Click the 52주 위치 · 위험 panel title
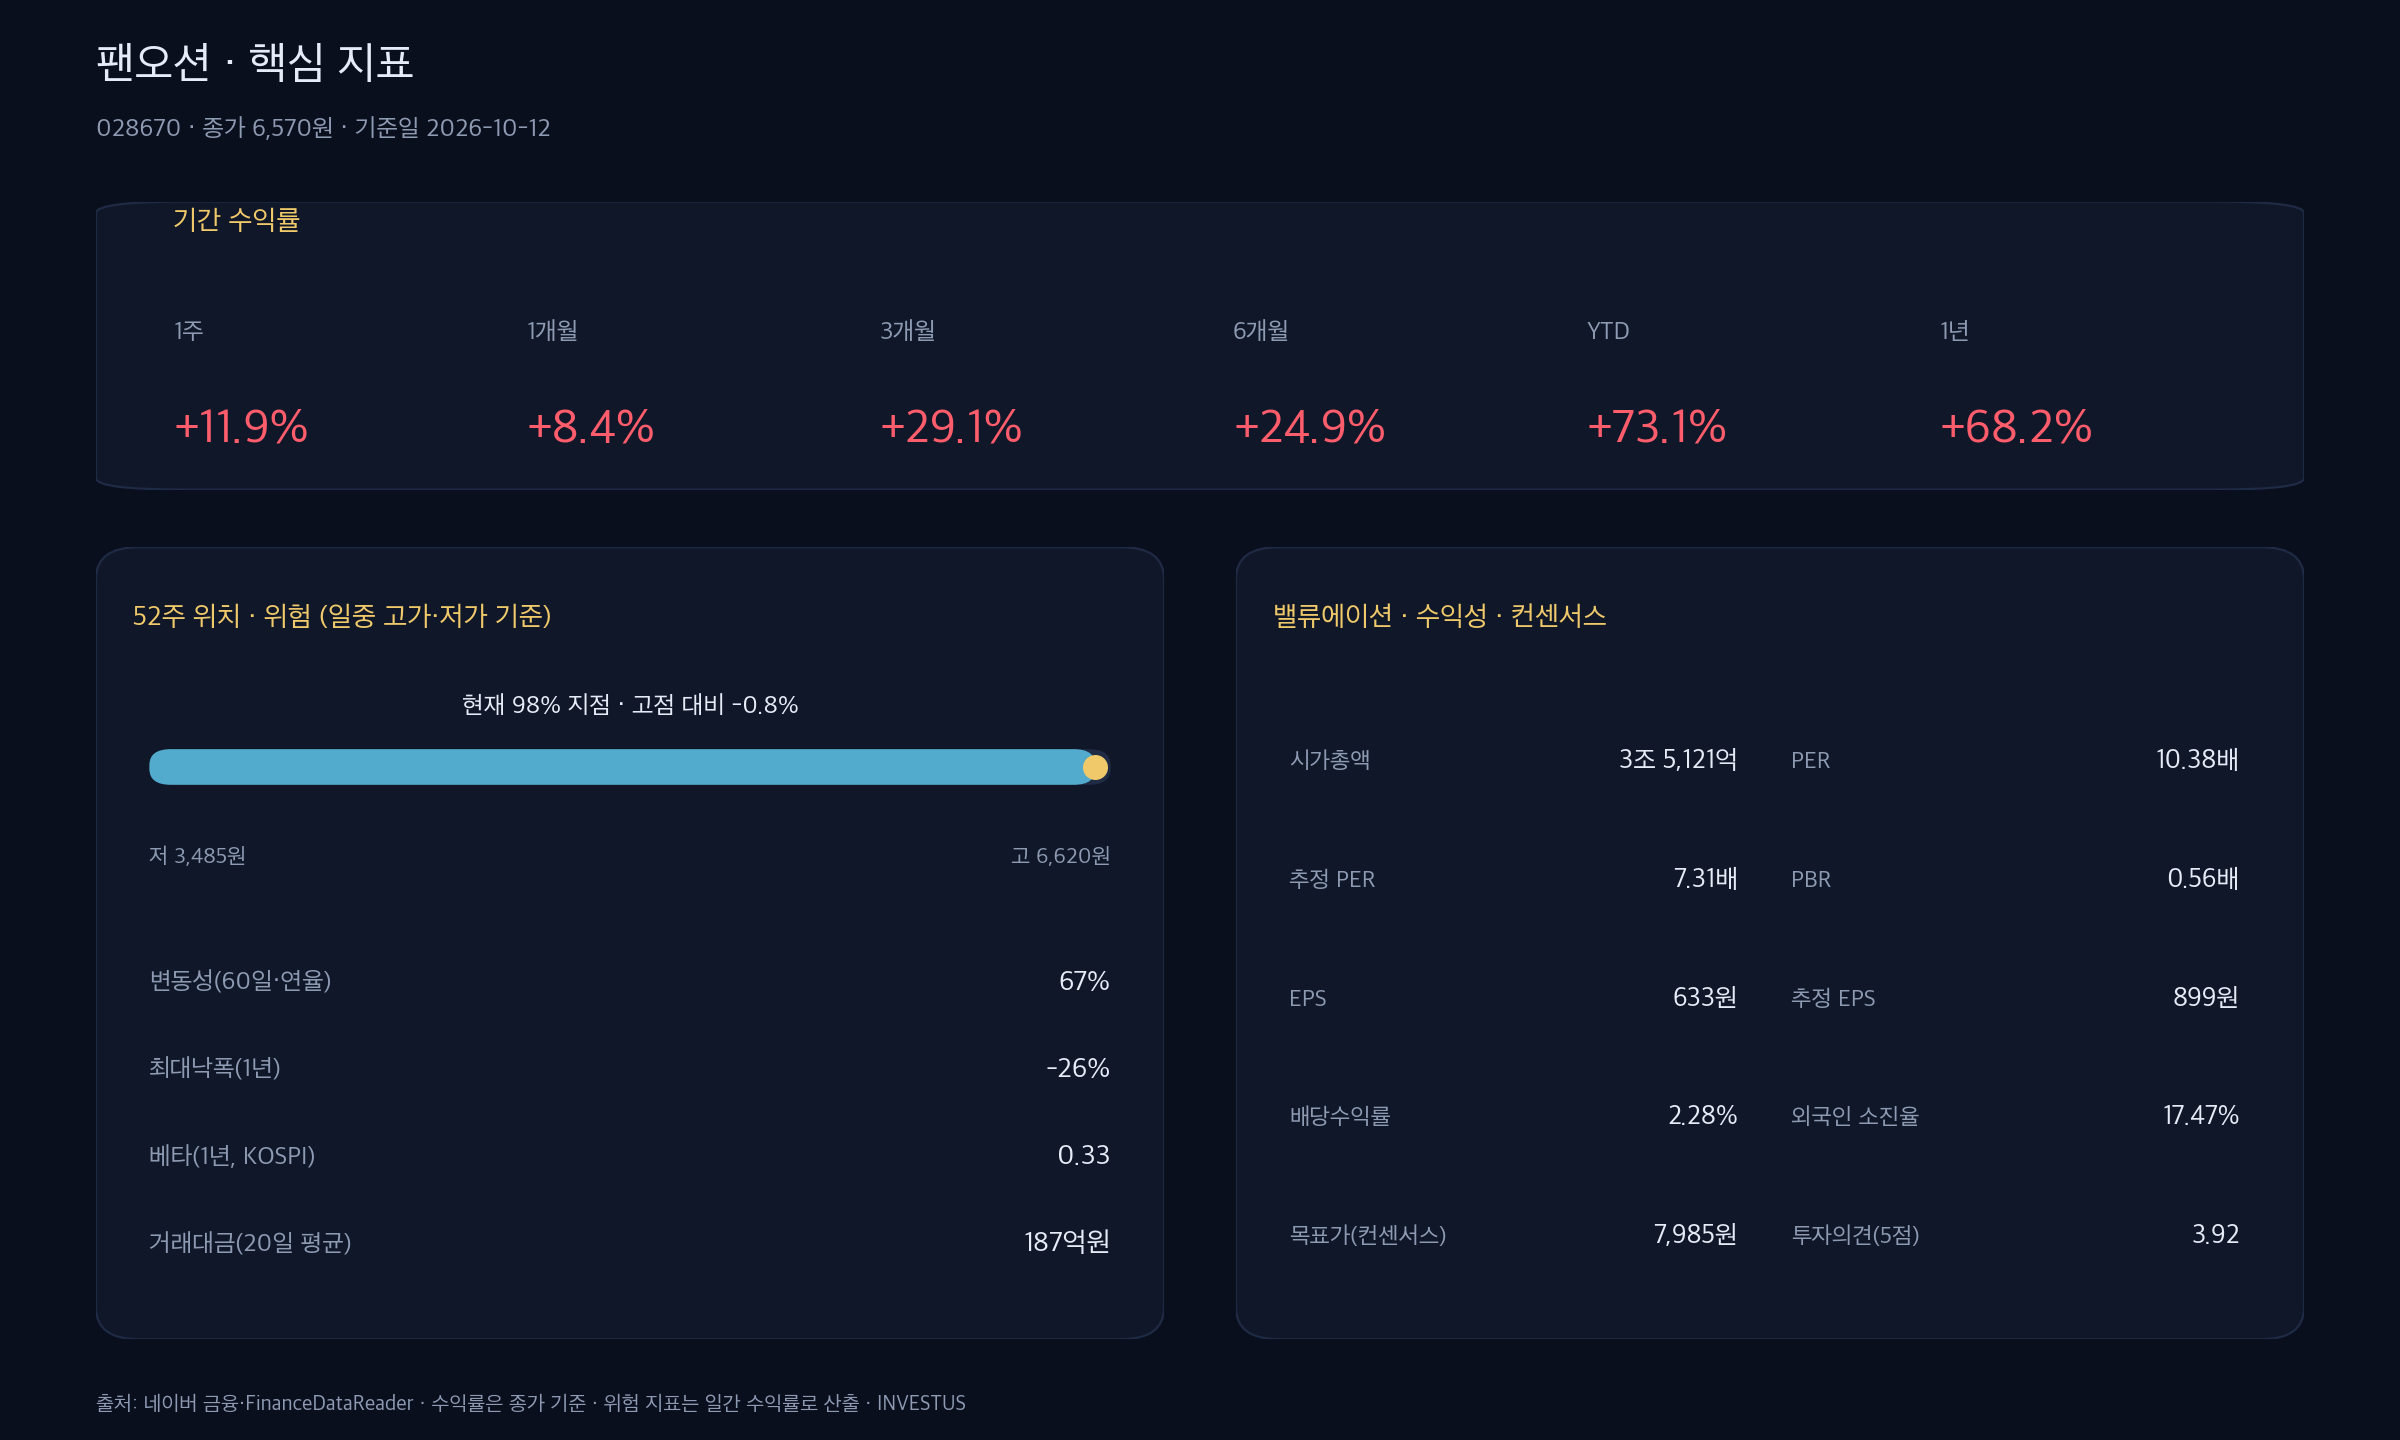Screen dimensions: 2400x1440 point(342,615)
